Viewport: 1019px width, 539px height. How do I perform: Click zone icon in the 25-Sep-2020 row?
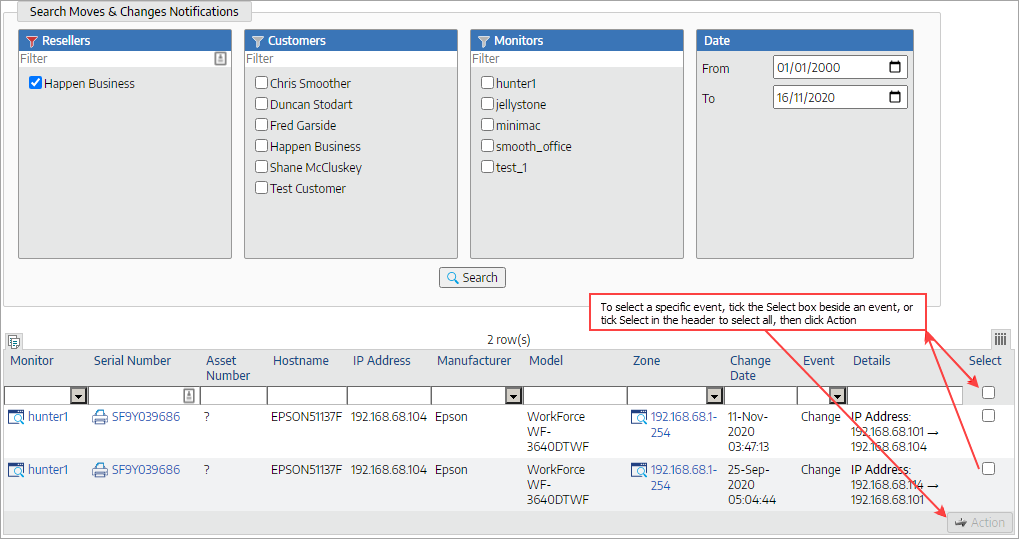point(639,470)
